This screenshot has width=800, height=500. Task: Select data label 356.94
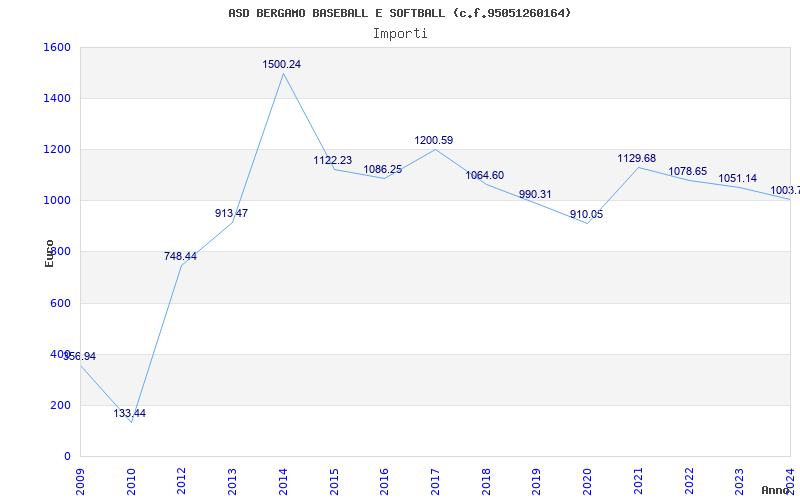pos(80,356)
